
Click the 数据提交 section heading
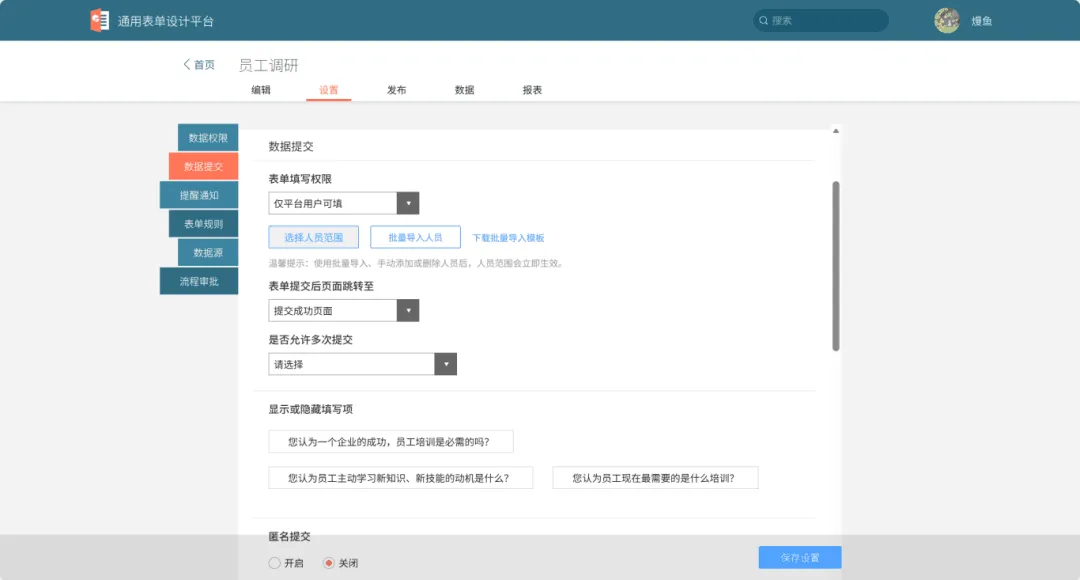pos(291,146)
